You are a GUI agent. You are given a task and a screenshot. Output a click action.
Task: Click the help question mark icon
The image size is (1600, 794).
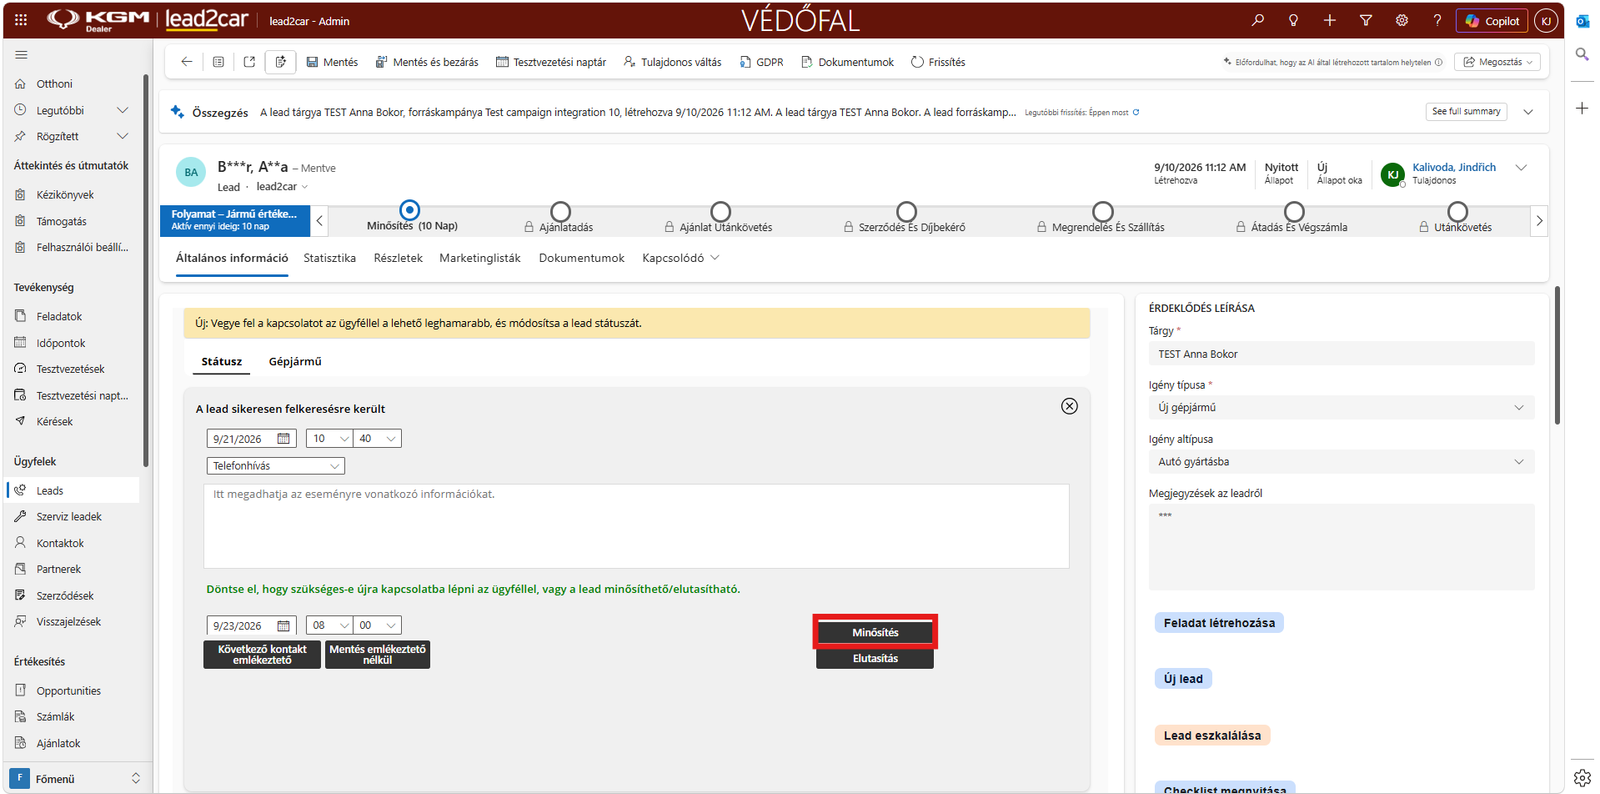click(x=1437, y=20)
